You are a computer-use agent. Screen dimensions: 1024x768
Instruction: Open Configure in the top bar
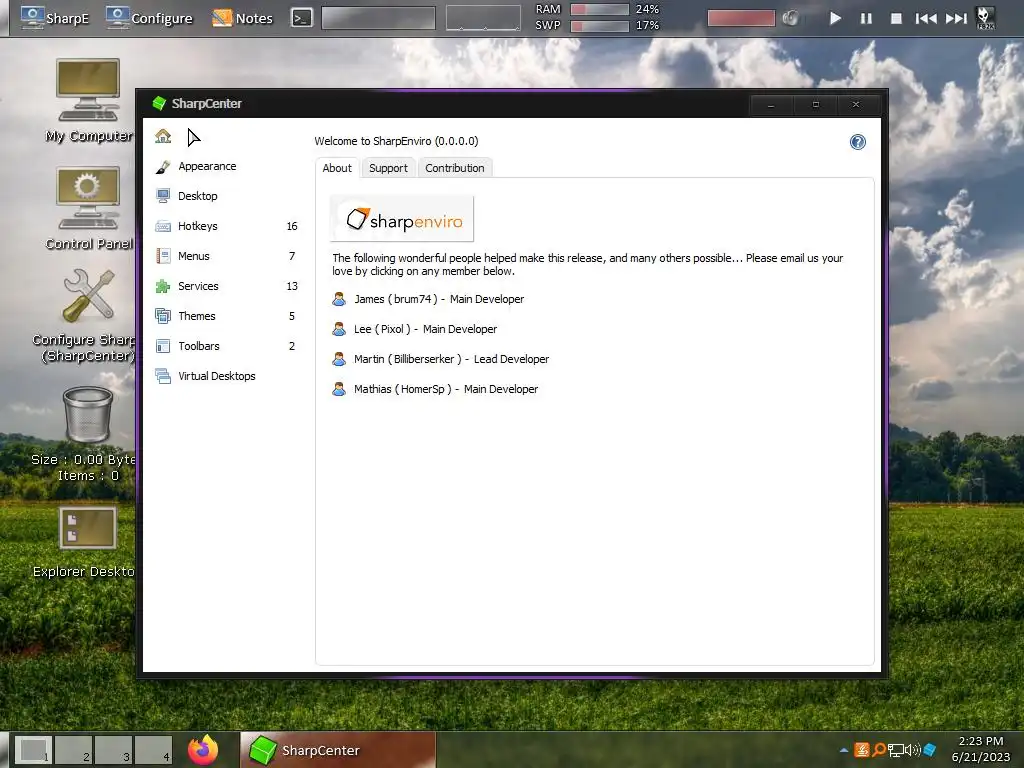[150, 18]
